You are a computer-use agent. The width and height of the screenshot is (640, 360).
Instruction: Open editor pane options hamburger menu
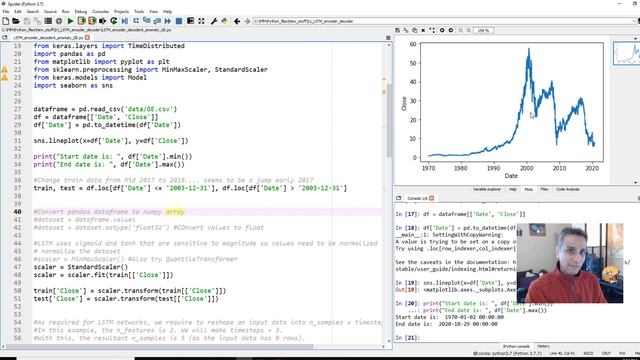pos(388,38)
